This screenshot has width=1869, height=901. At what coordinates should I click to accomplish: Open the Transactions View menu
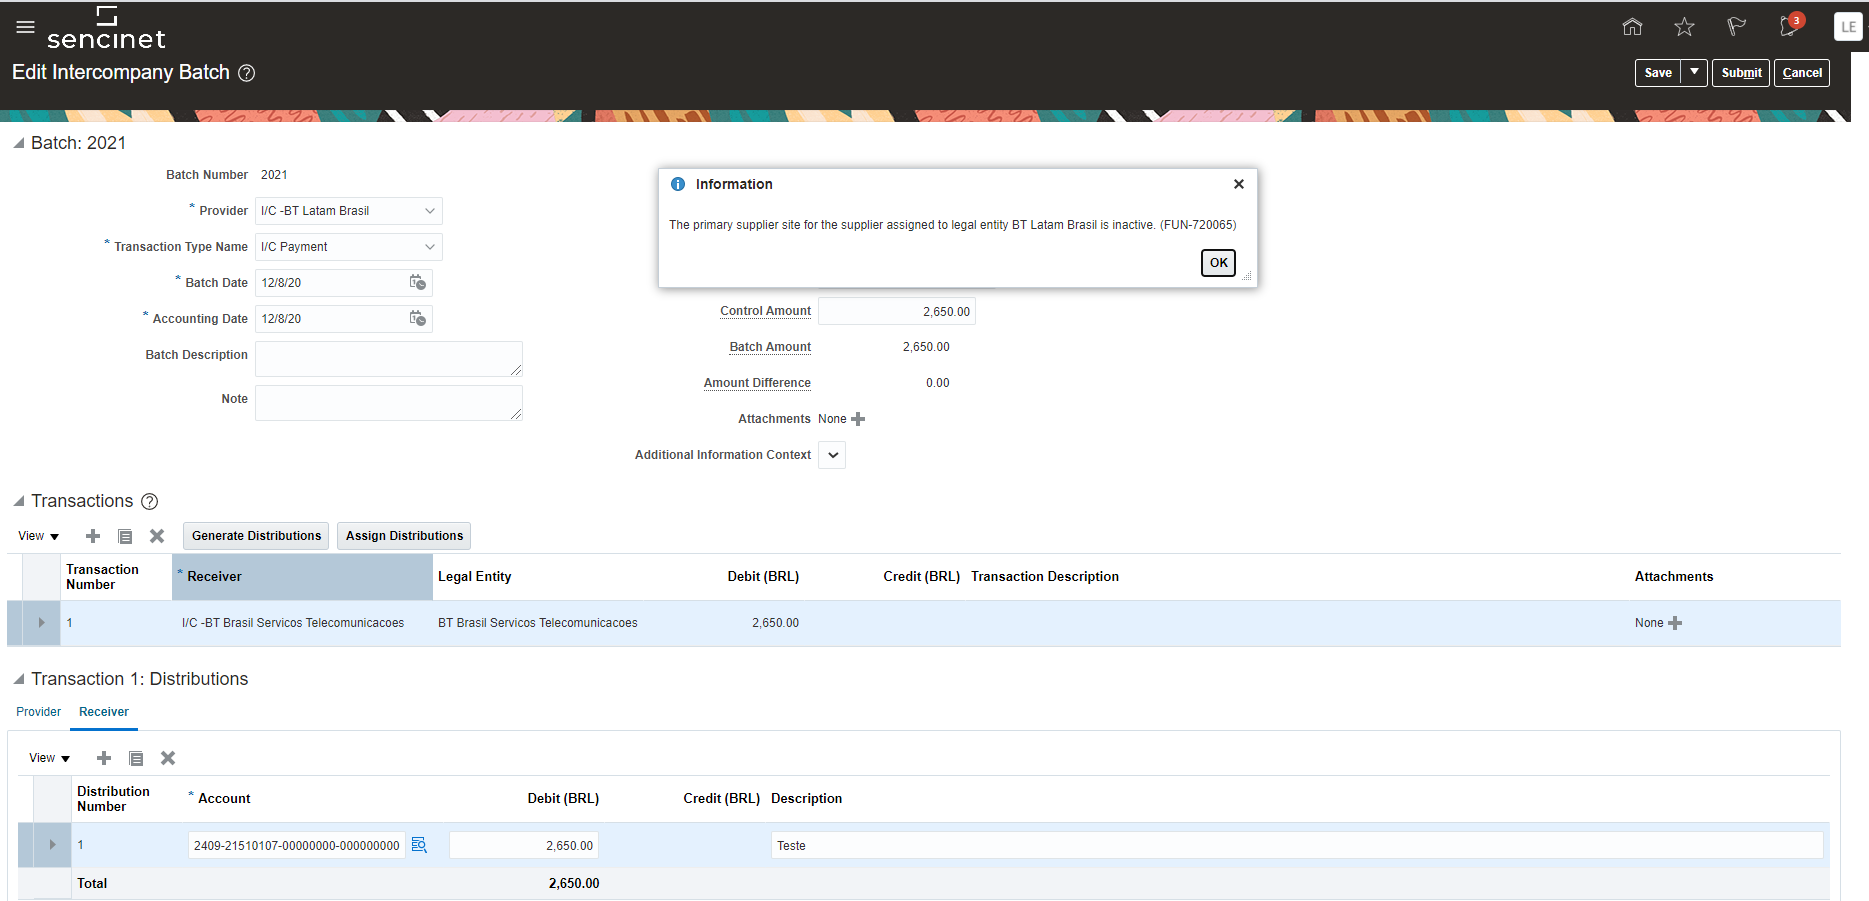click(x=39, y=536)
